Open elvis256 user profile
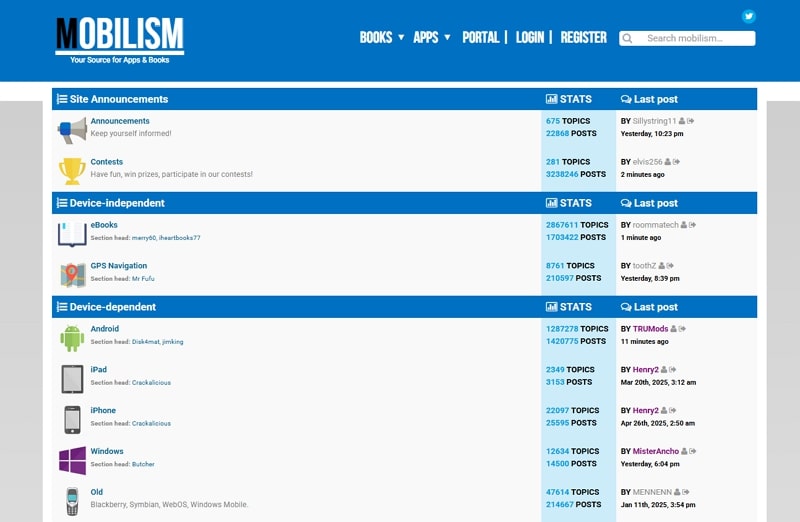 [x=647, y=162]
